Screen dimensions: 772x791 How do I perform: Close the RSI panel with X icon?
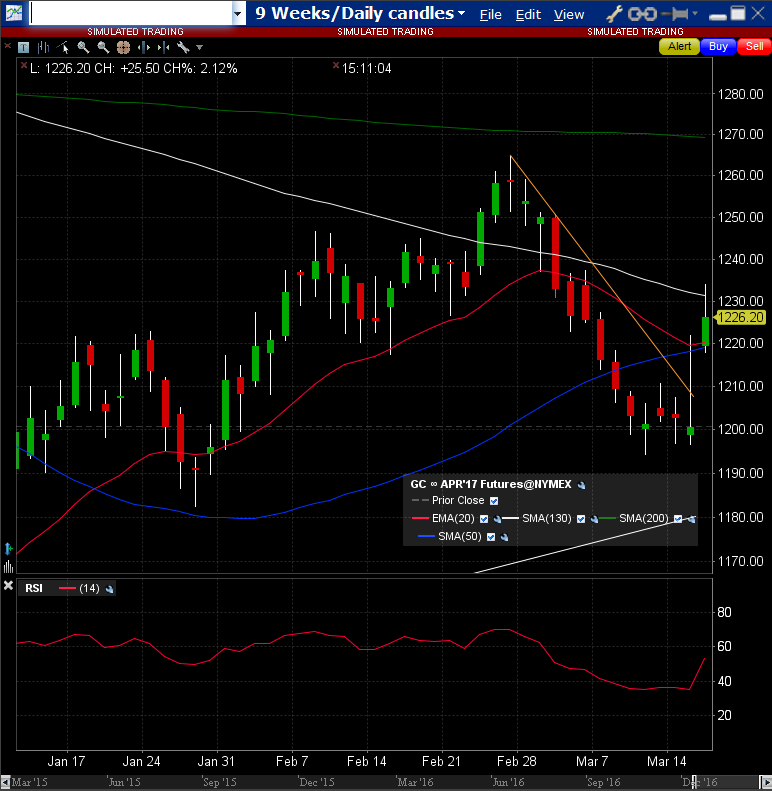8,586
